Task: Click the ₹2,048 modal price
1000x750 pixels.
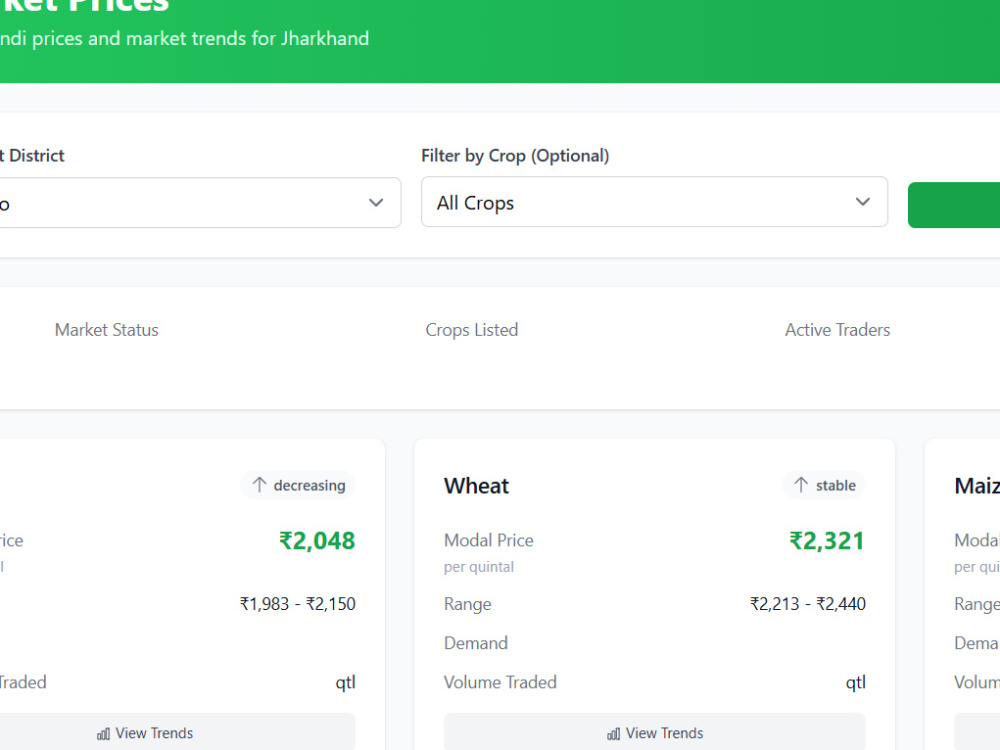Action: [317, 541]
